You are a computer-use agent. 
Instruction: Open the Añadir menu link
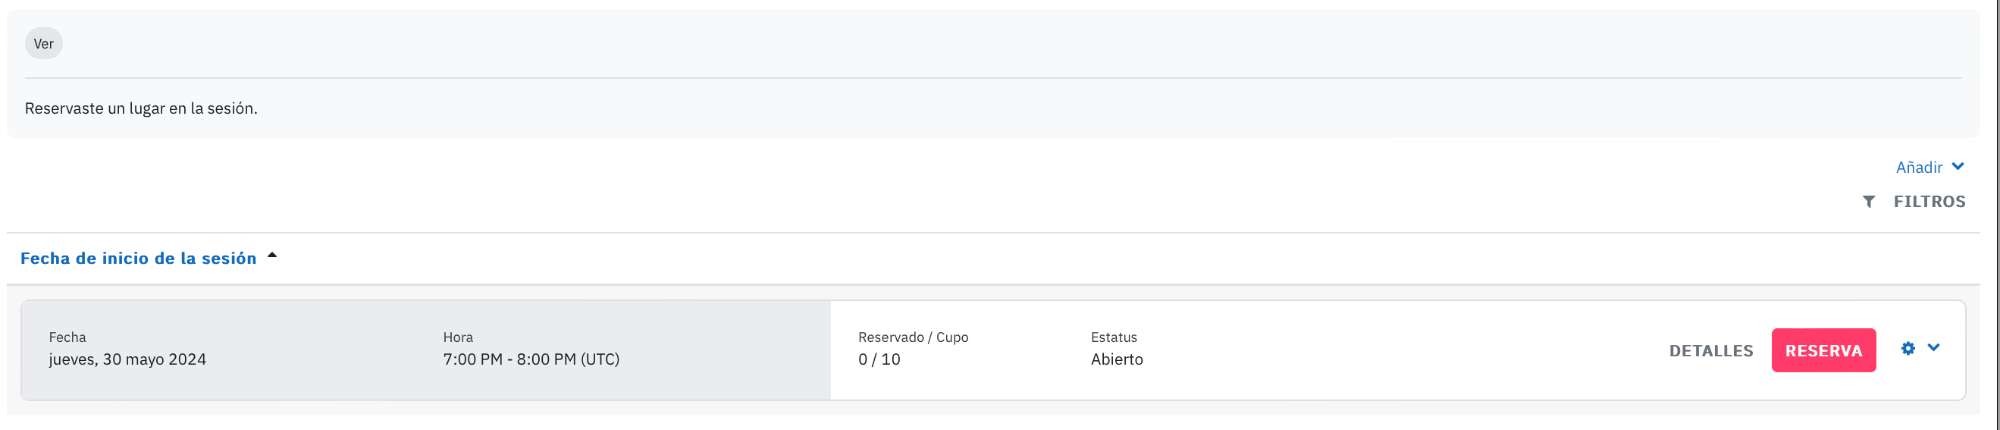pyautogui.click(x=1919, y=167)
